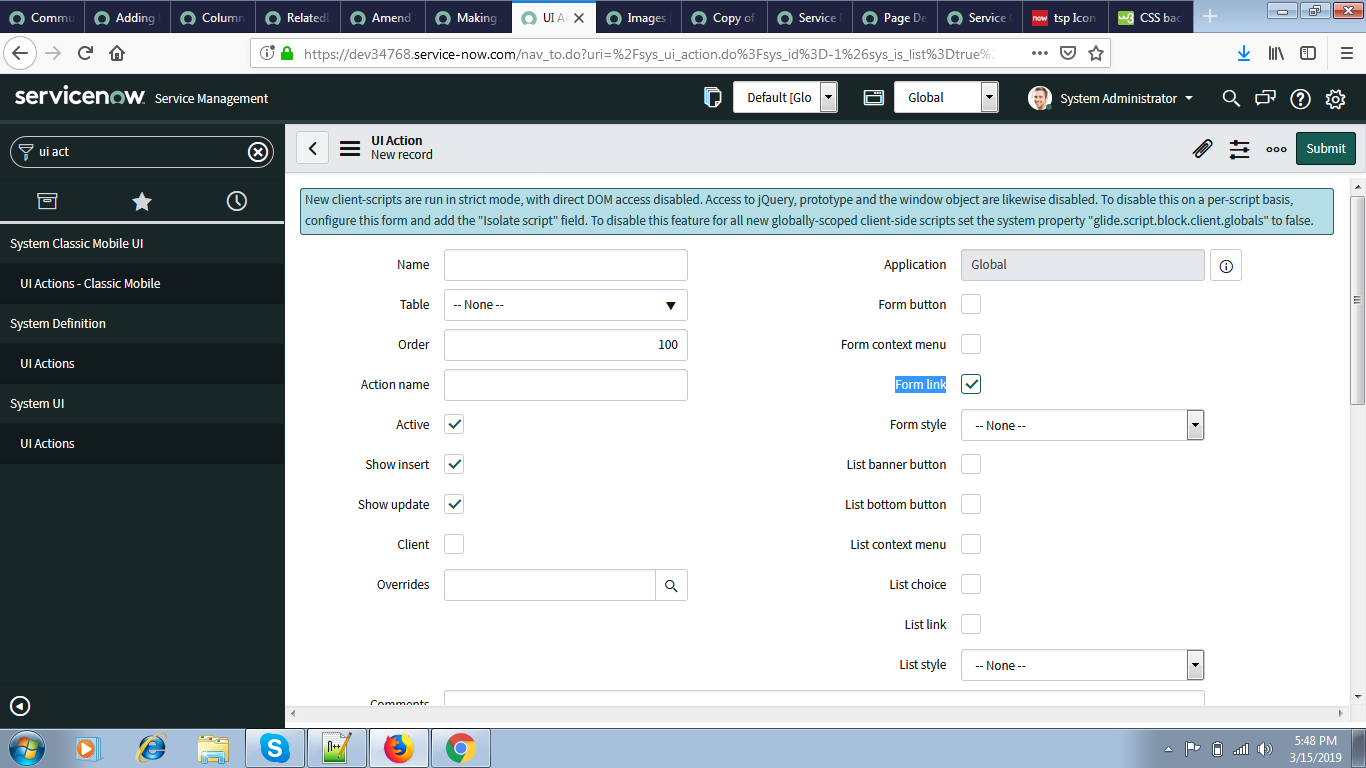1366x768 pixels.
Task: Enable the Client checkbox
Action: 453,544
